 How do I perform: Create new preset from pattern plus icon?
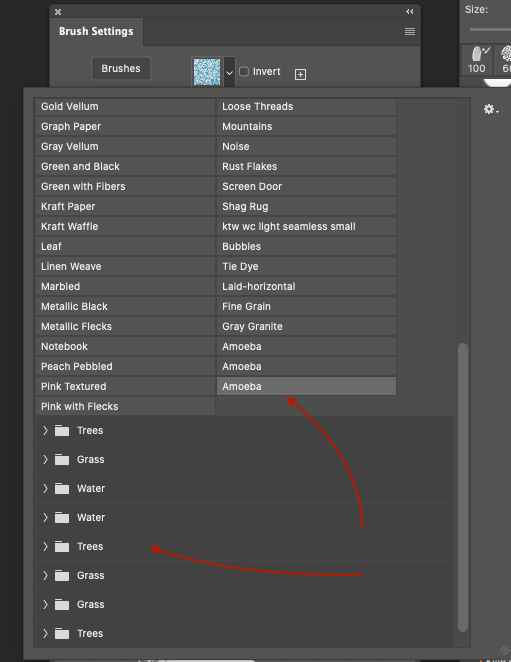pyautogui.click(x=300, y=75)
